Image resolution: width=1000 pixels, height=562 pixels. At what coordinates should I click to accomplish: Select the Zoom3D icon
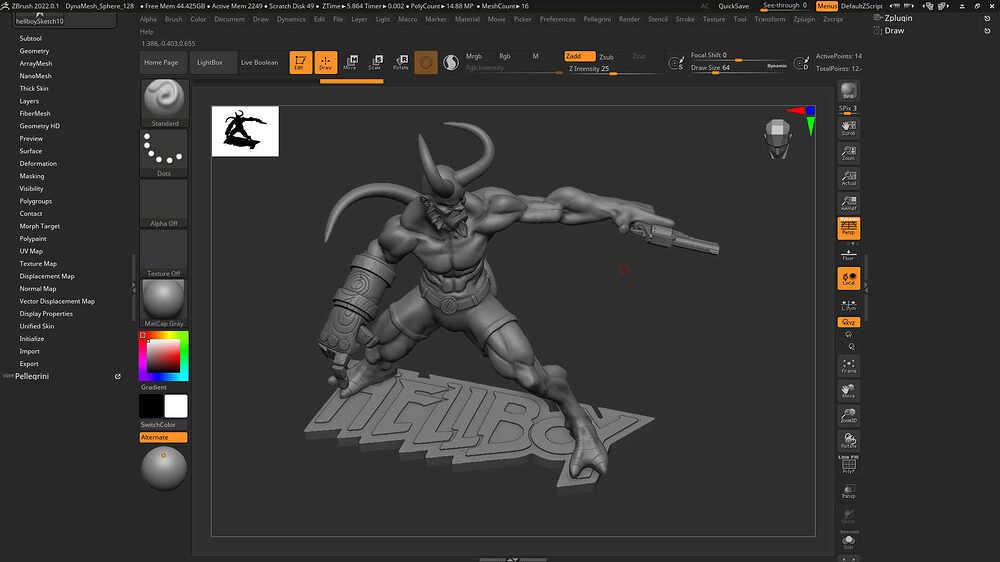848,416
